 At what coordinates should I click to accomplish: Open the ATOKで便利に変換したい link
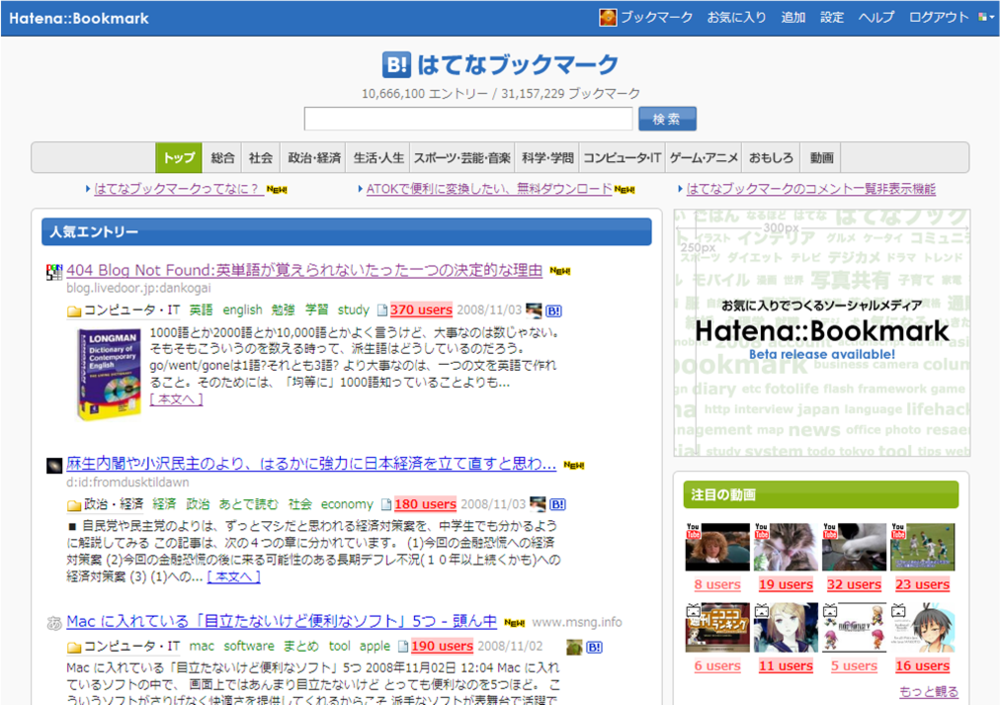(489, 189)
